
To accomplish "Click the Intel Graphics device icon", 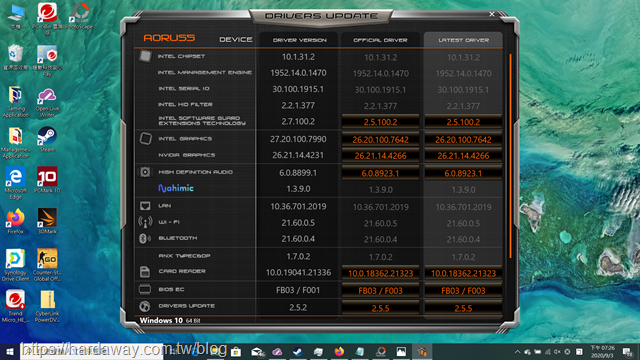I will 145,138.
